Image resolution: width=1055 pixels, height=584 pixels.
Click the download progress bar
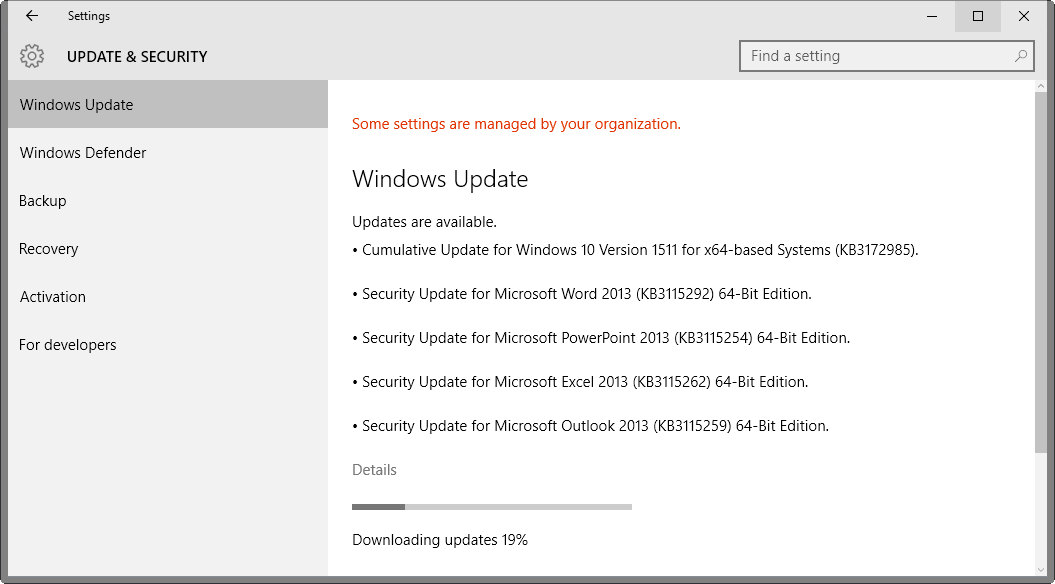(492, 507)
